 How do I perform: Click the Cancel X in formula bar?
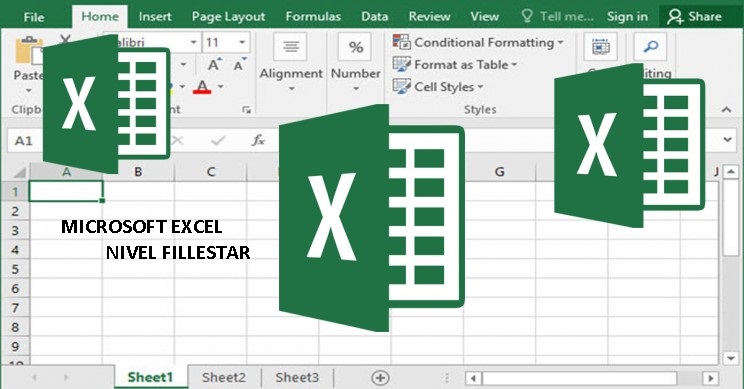pyautogui.click(x=177, y=140)
